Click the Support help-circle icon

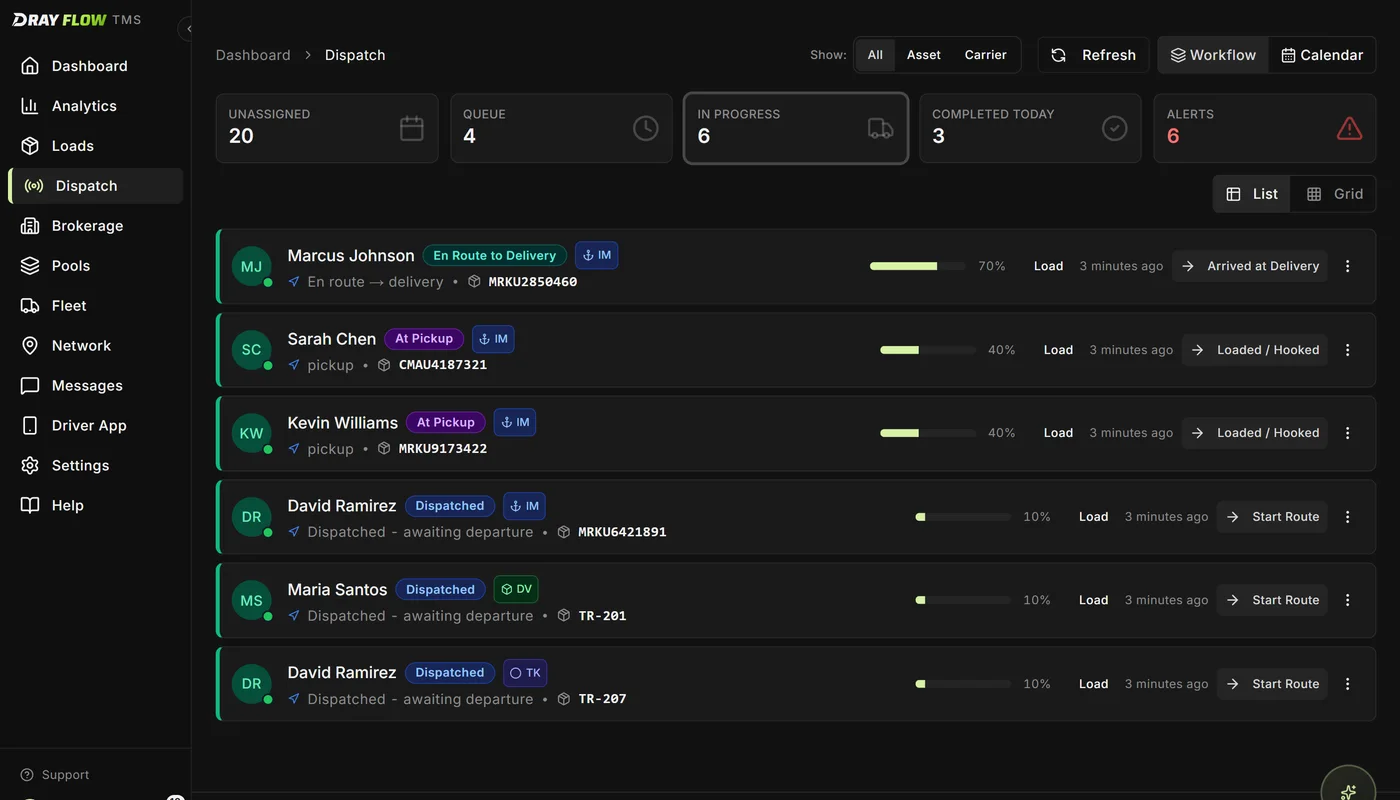click(27, 775)
